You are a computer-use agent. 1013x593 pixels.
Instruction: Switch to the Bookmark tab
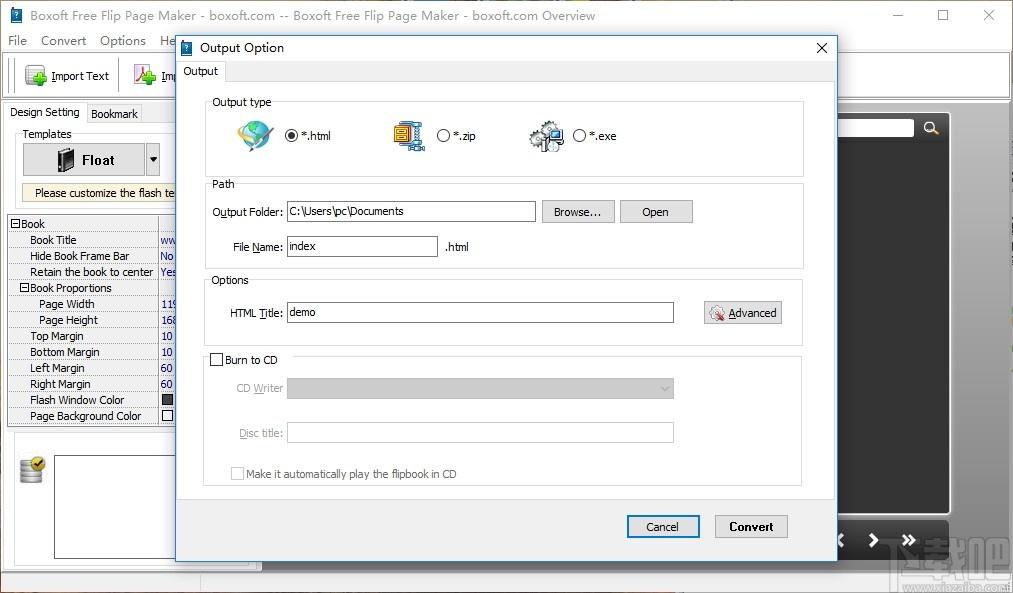(x=114, y=114)
